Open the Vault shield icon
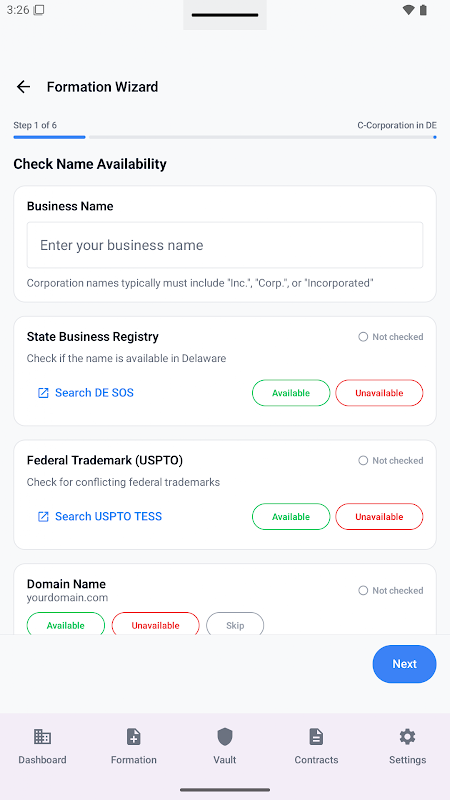Viewport: 450px width, 800px height. (225, 736)
